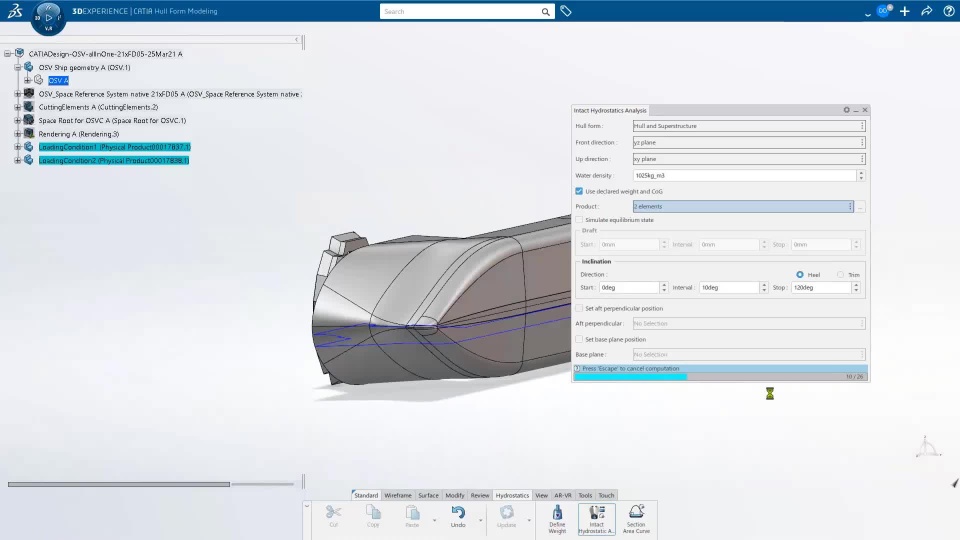Click the computation progress bar
The image size is (960, 540).
[721, 377]
